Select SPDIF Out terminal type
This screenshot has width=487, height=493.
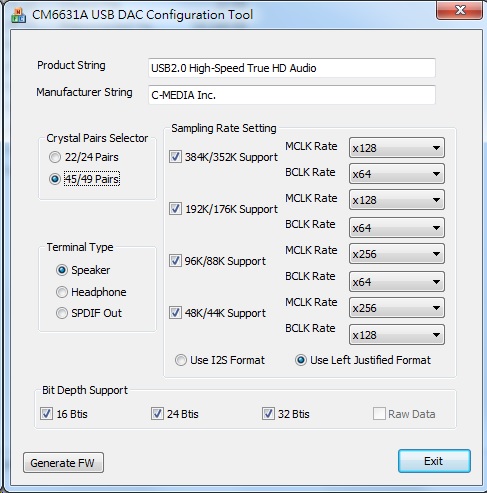tap(62, 313)
